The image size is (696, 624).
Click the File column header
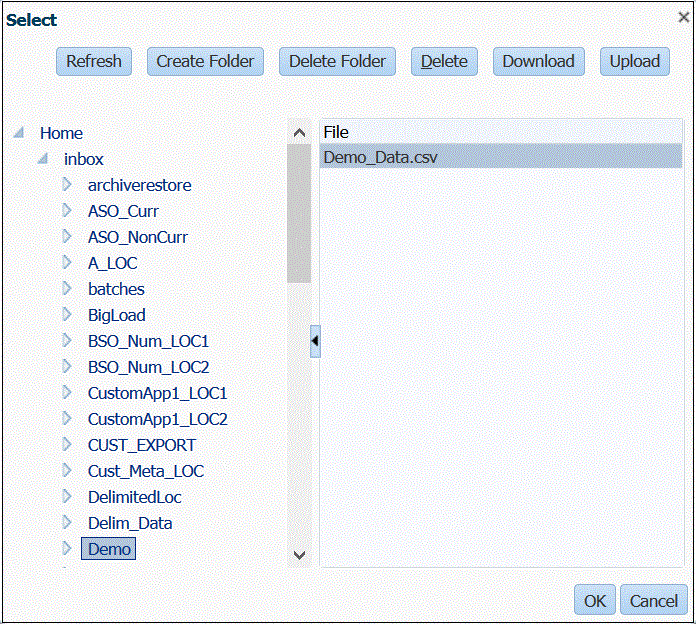pyautogui.click(x=336, y=132)
